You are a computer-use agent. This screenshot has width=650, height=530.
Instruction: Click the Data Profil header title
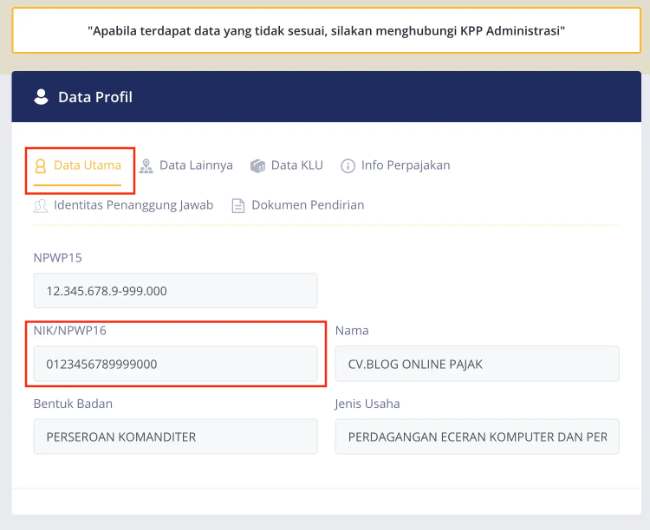coord(95,97)
